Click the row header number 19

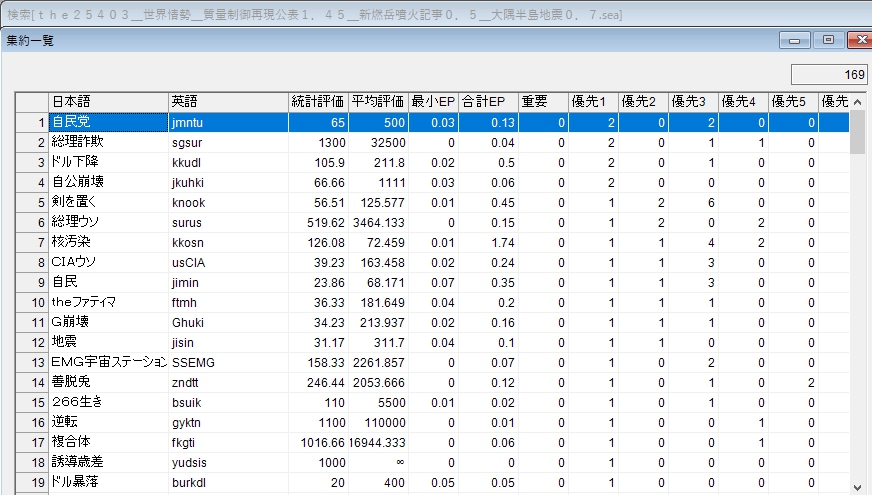point(33,482)
